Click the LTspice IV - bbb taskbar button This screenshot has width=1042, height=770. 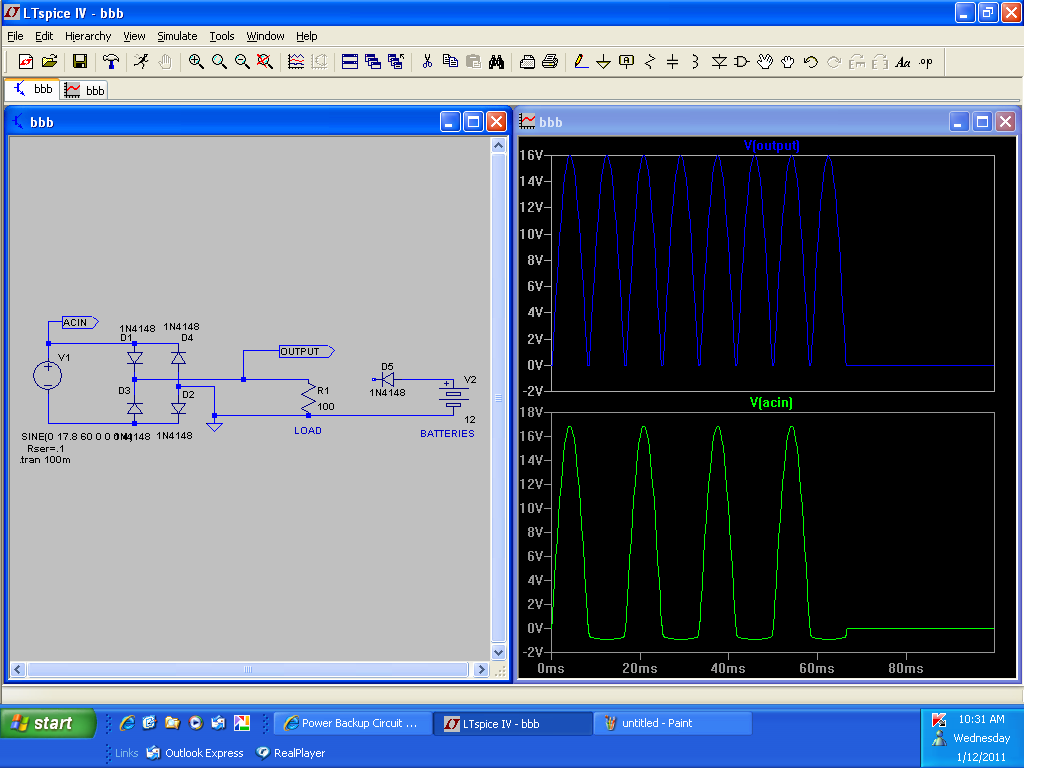pyautogui.click(x=512, y=723)
